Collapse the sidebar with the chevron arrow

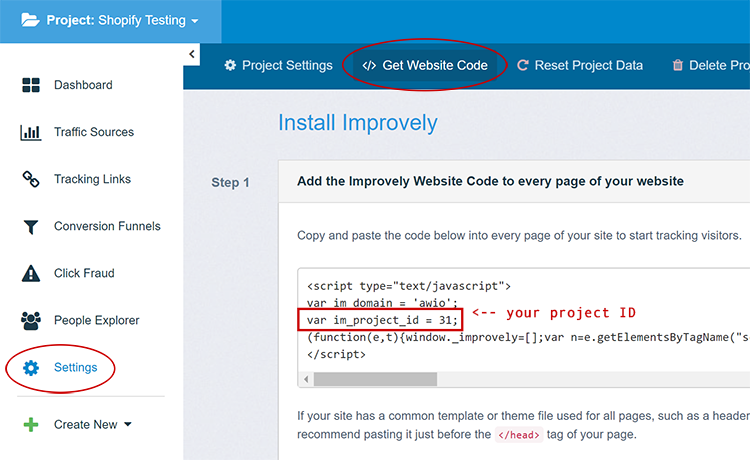pos(192,54)
